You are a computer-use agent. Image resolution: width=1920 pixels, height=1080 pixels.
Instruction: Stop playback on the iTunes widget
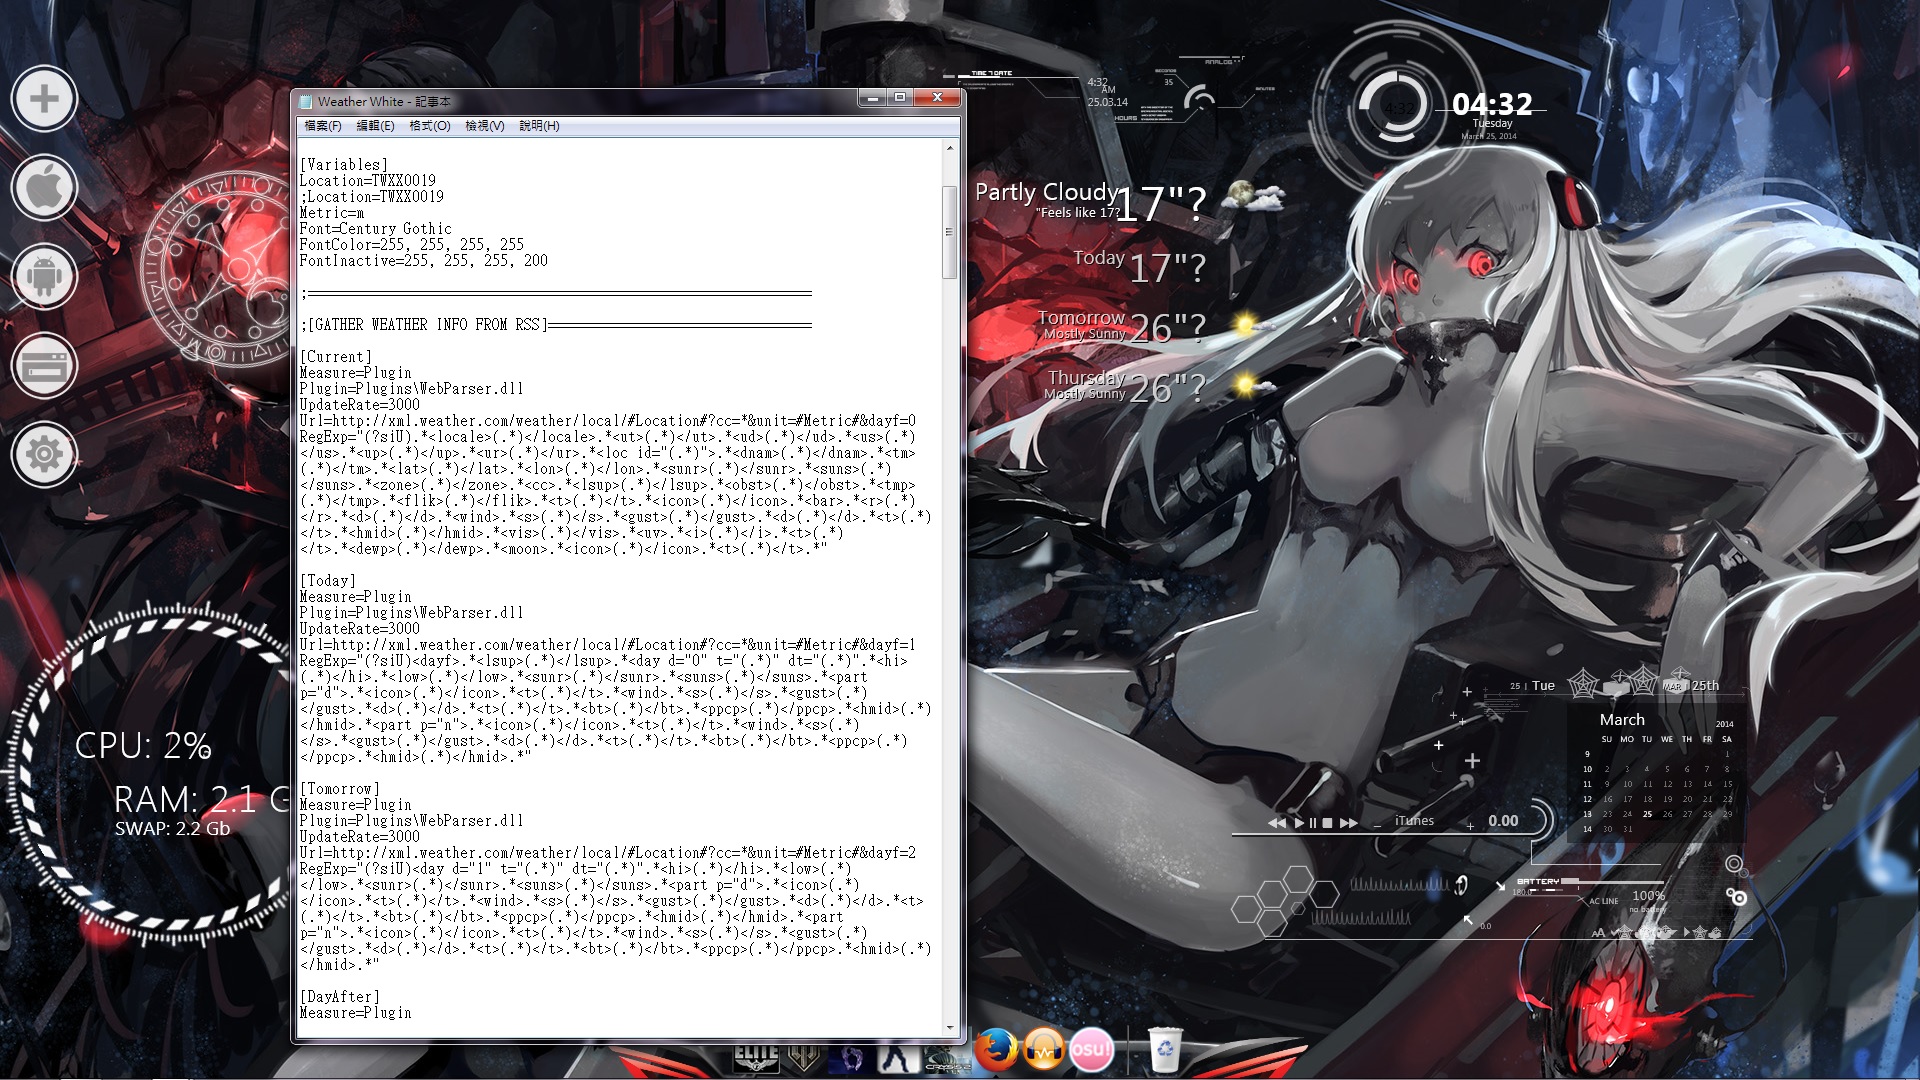[x=1327, y=823]
